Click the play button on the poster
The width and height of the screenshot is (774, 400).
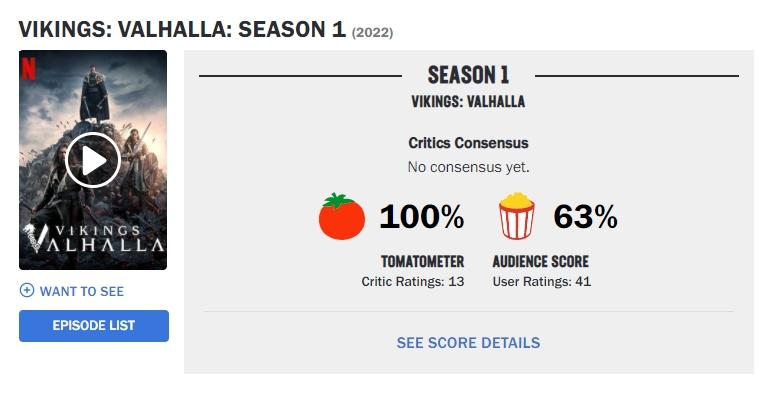click(x=93, y=160)
